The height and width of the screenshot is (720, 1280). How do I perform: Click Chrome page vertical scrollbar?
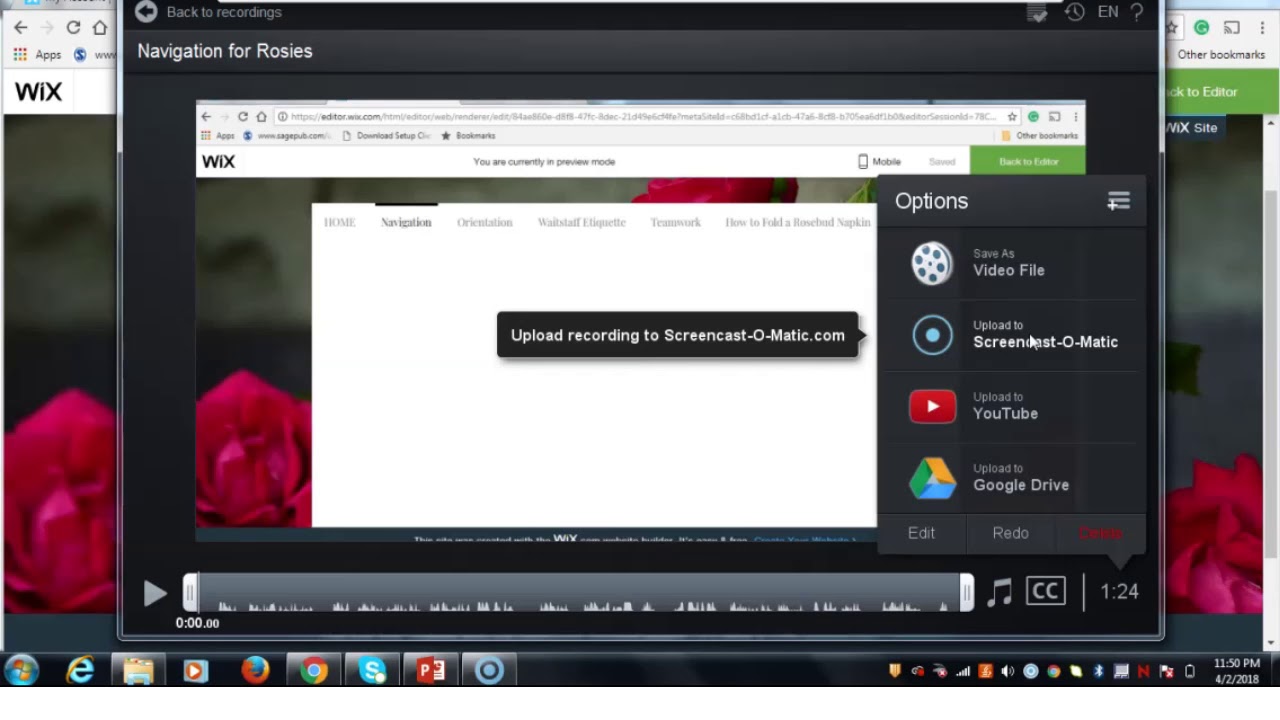(1271, 380)
